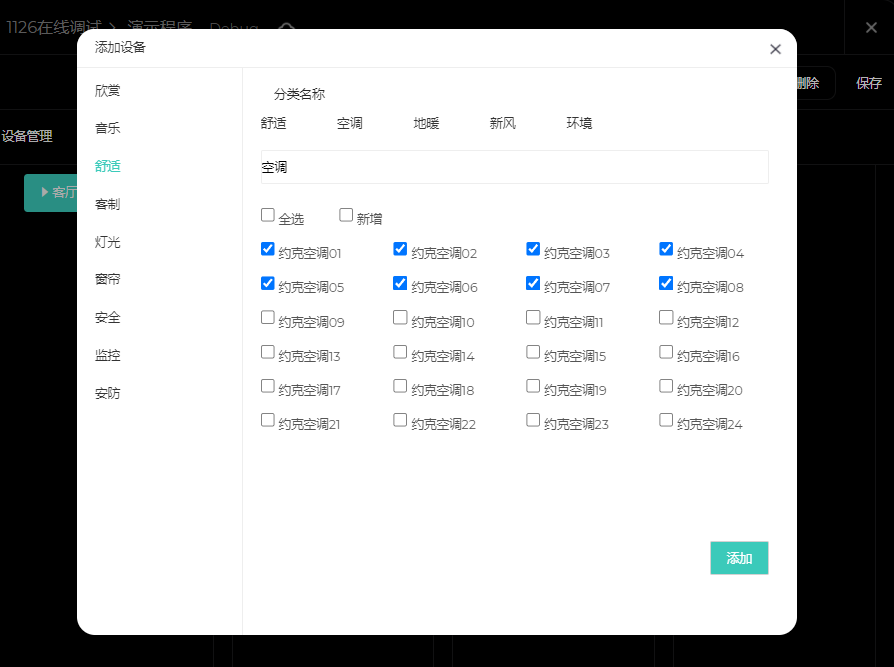Uncheck 约克空调07
This screenshot has height=667, width=894.
coord(533,283)
